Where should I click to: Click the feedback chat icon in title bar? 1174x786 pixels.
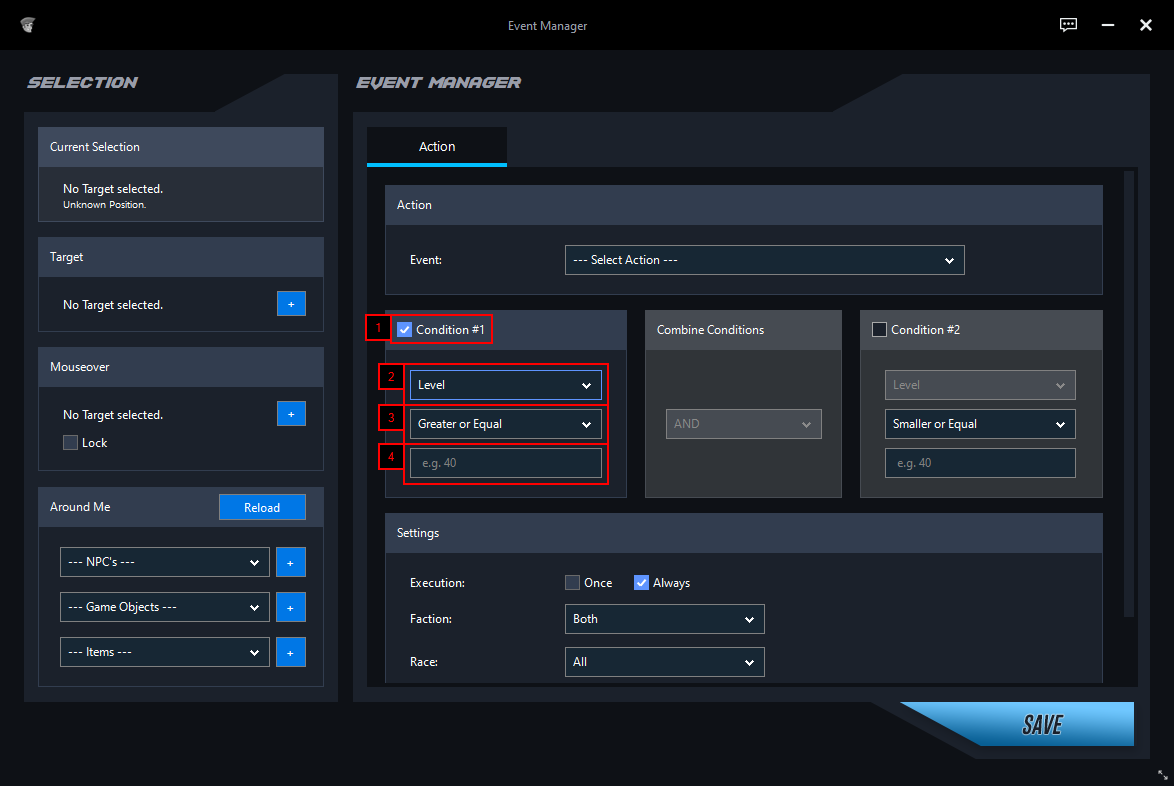1069,25
